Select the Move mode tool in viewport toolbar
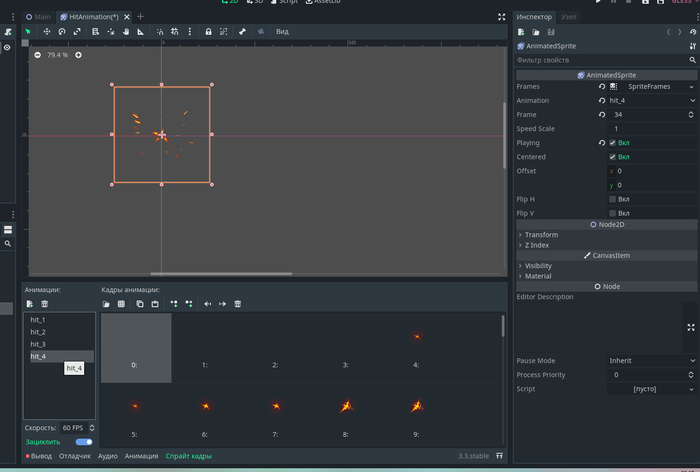 (x=46, y=32)
